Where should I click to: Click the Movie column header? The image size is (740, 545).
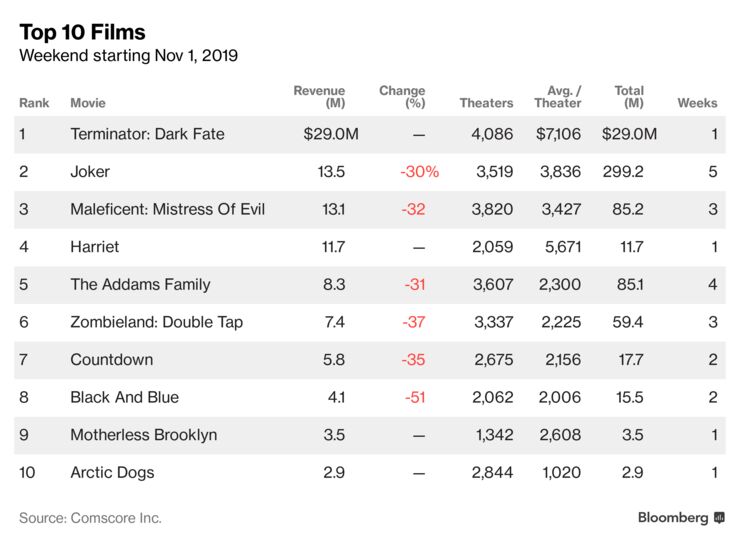(x=88, y=103)
